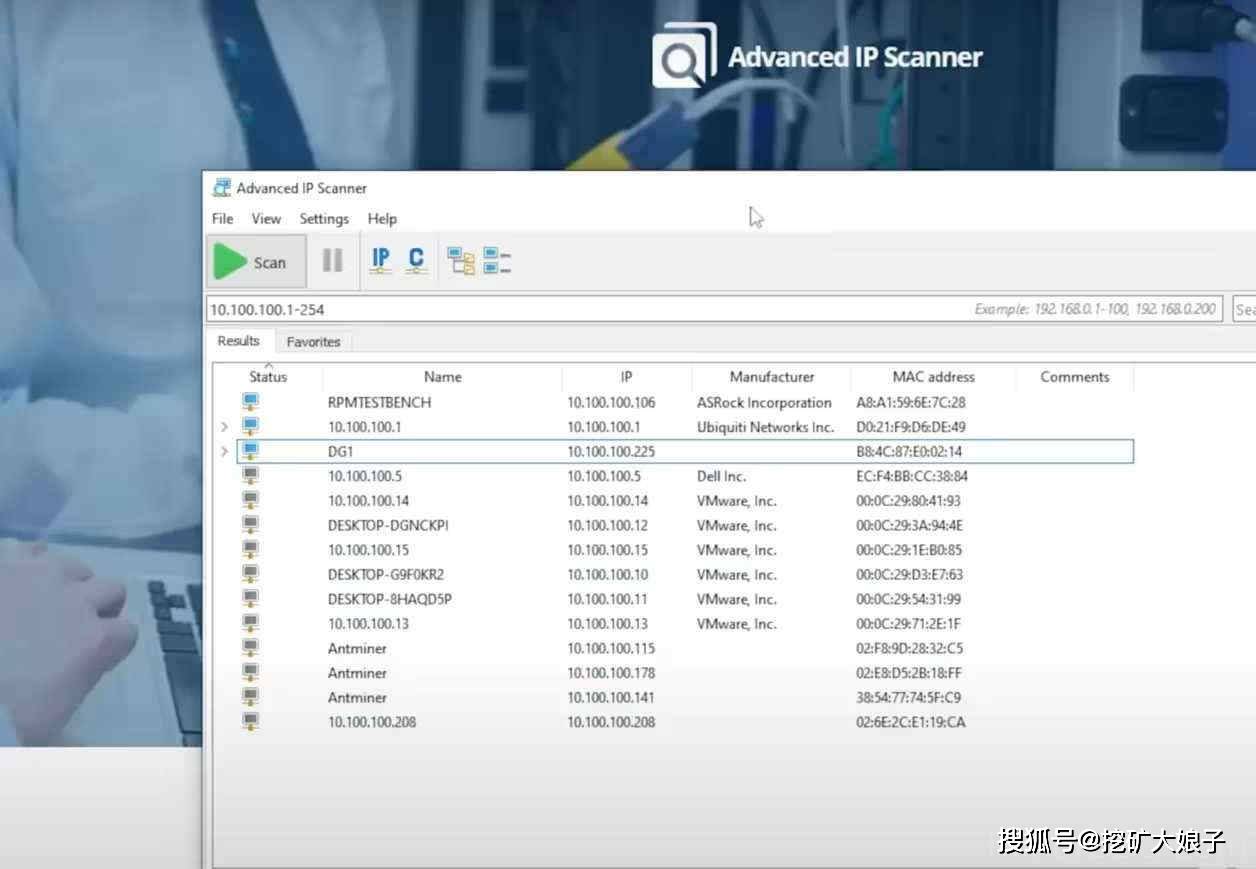Start scanning with the Scan button
The width and height of the screenshot is (1256, 869).
coord(256,261)
